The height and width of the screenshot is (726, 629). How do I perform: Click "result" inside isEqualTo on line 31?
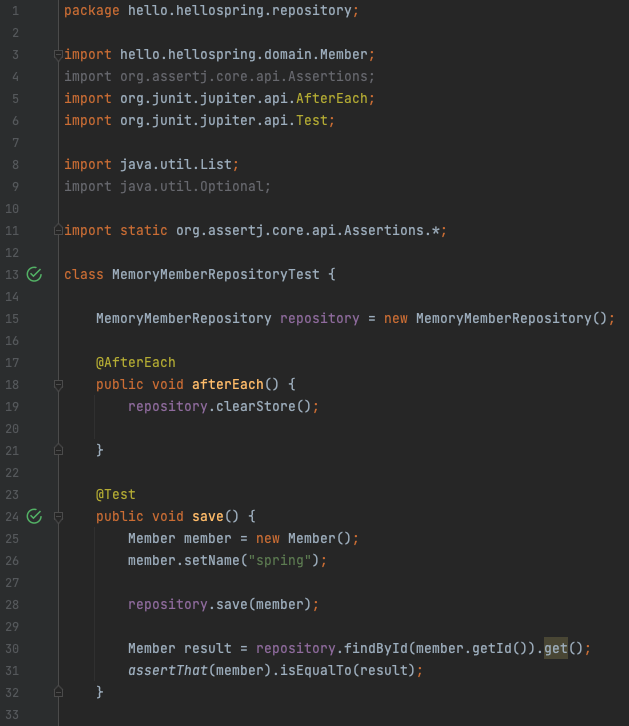(x=384, y=670)
